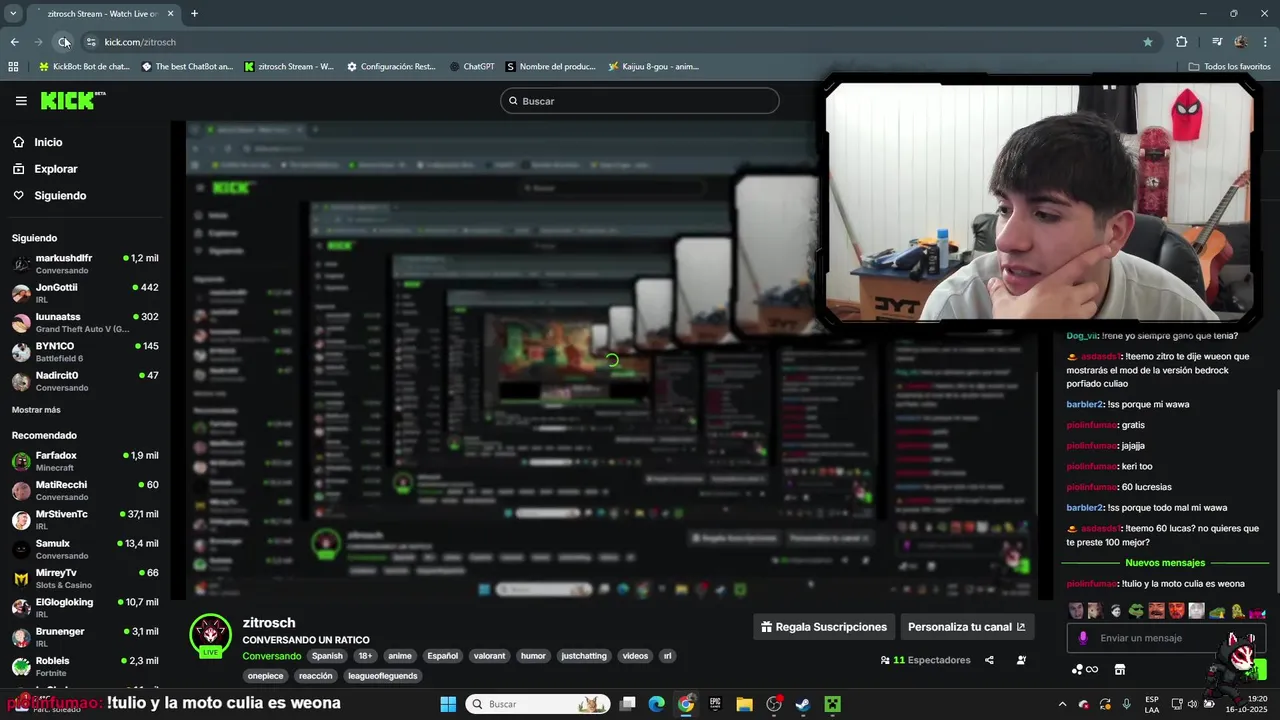
Task: Select the Español tag
Action: click(x=443, y=656)
